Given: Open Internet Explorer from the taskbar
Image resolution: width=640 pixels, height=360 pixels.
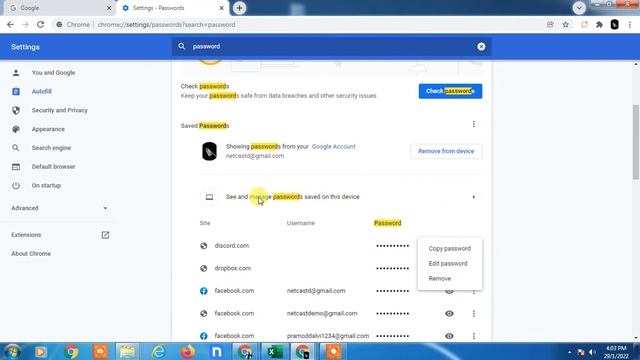Looking at the screenshot, I should tap(158, 351).
